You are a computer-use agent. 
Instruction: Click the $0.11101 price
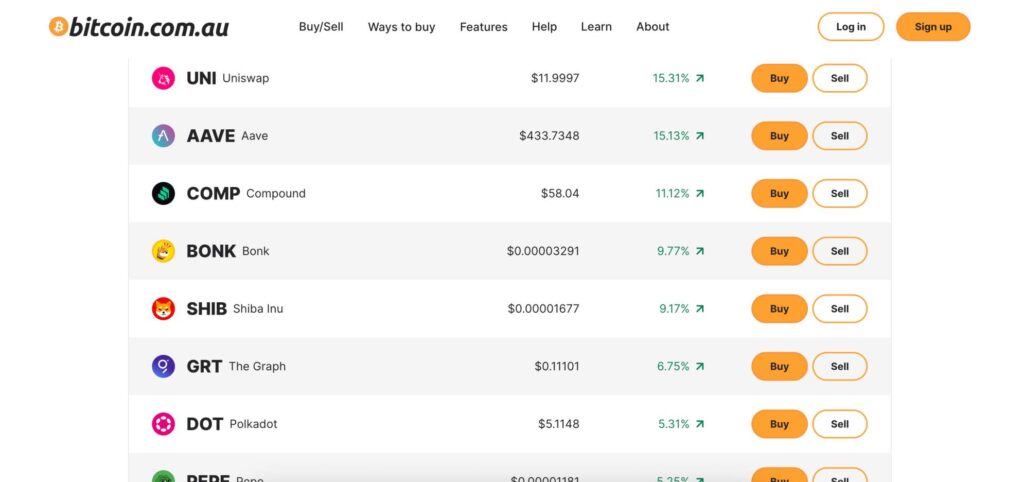[x=556, y=366]
